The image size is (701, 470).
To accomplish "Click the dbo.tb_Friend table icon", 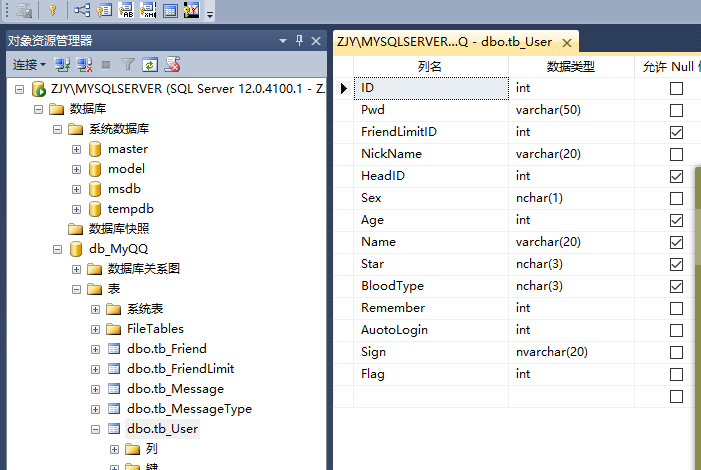I will pyautogui.click(x=114, y=349).
